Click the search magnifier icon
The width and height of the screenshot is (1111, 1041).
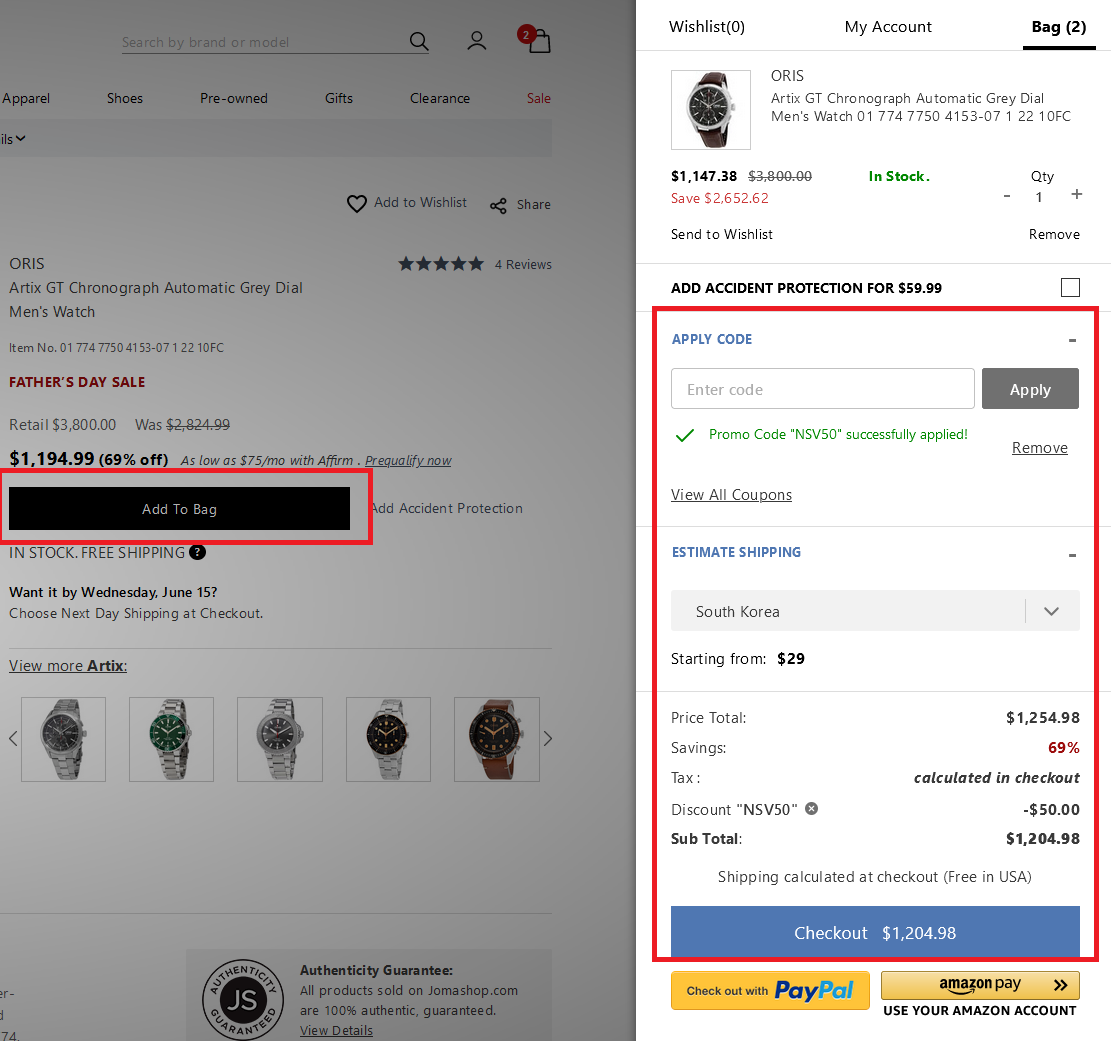pyautogui.click(x=419, y=42)
